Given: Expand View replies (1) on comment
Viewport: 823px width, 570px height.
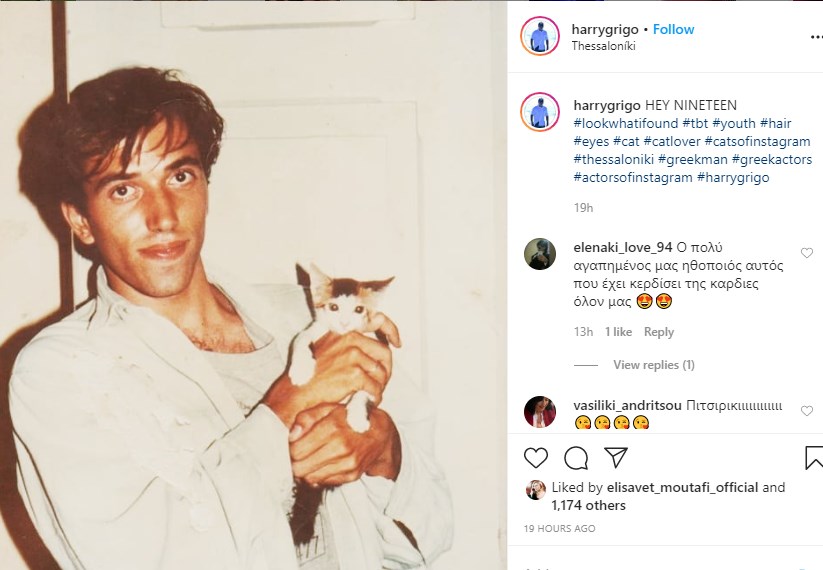Looking at the screenshot, I should [x=653, y=365].
